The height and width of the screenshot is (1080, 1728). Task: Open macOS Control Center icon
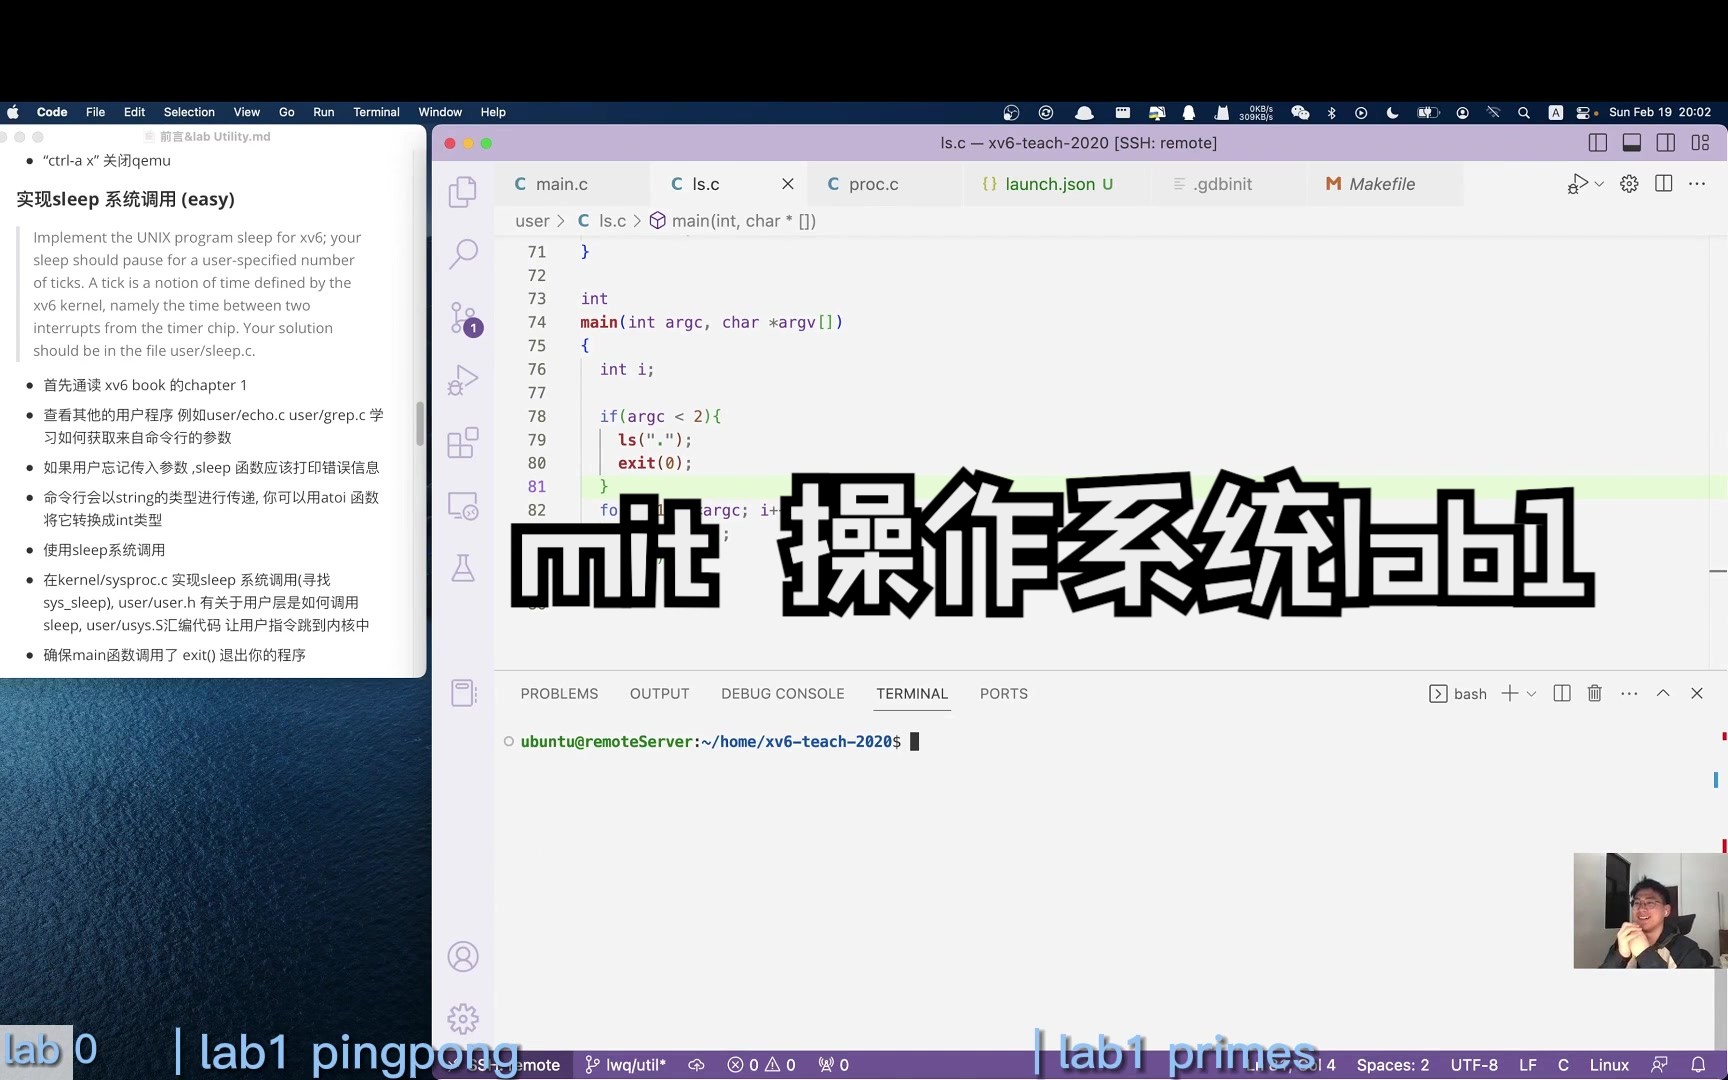pyautogui.click(x=1583, y=113)
